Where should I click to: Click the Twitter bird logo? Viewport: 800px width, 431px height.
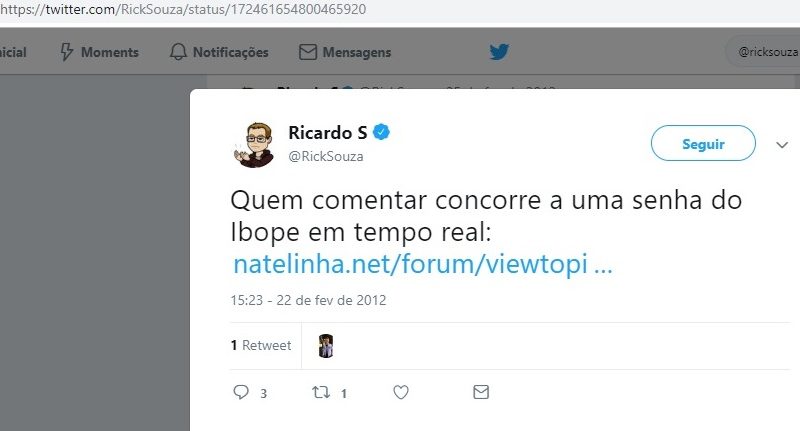[x=499, y=52]
